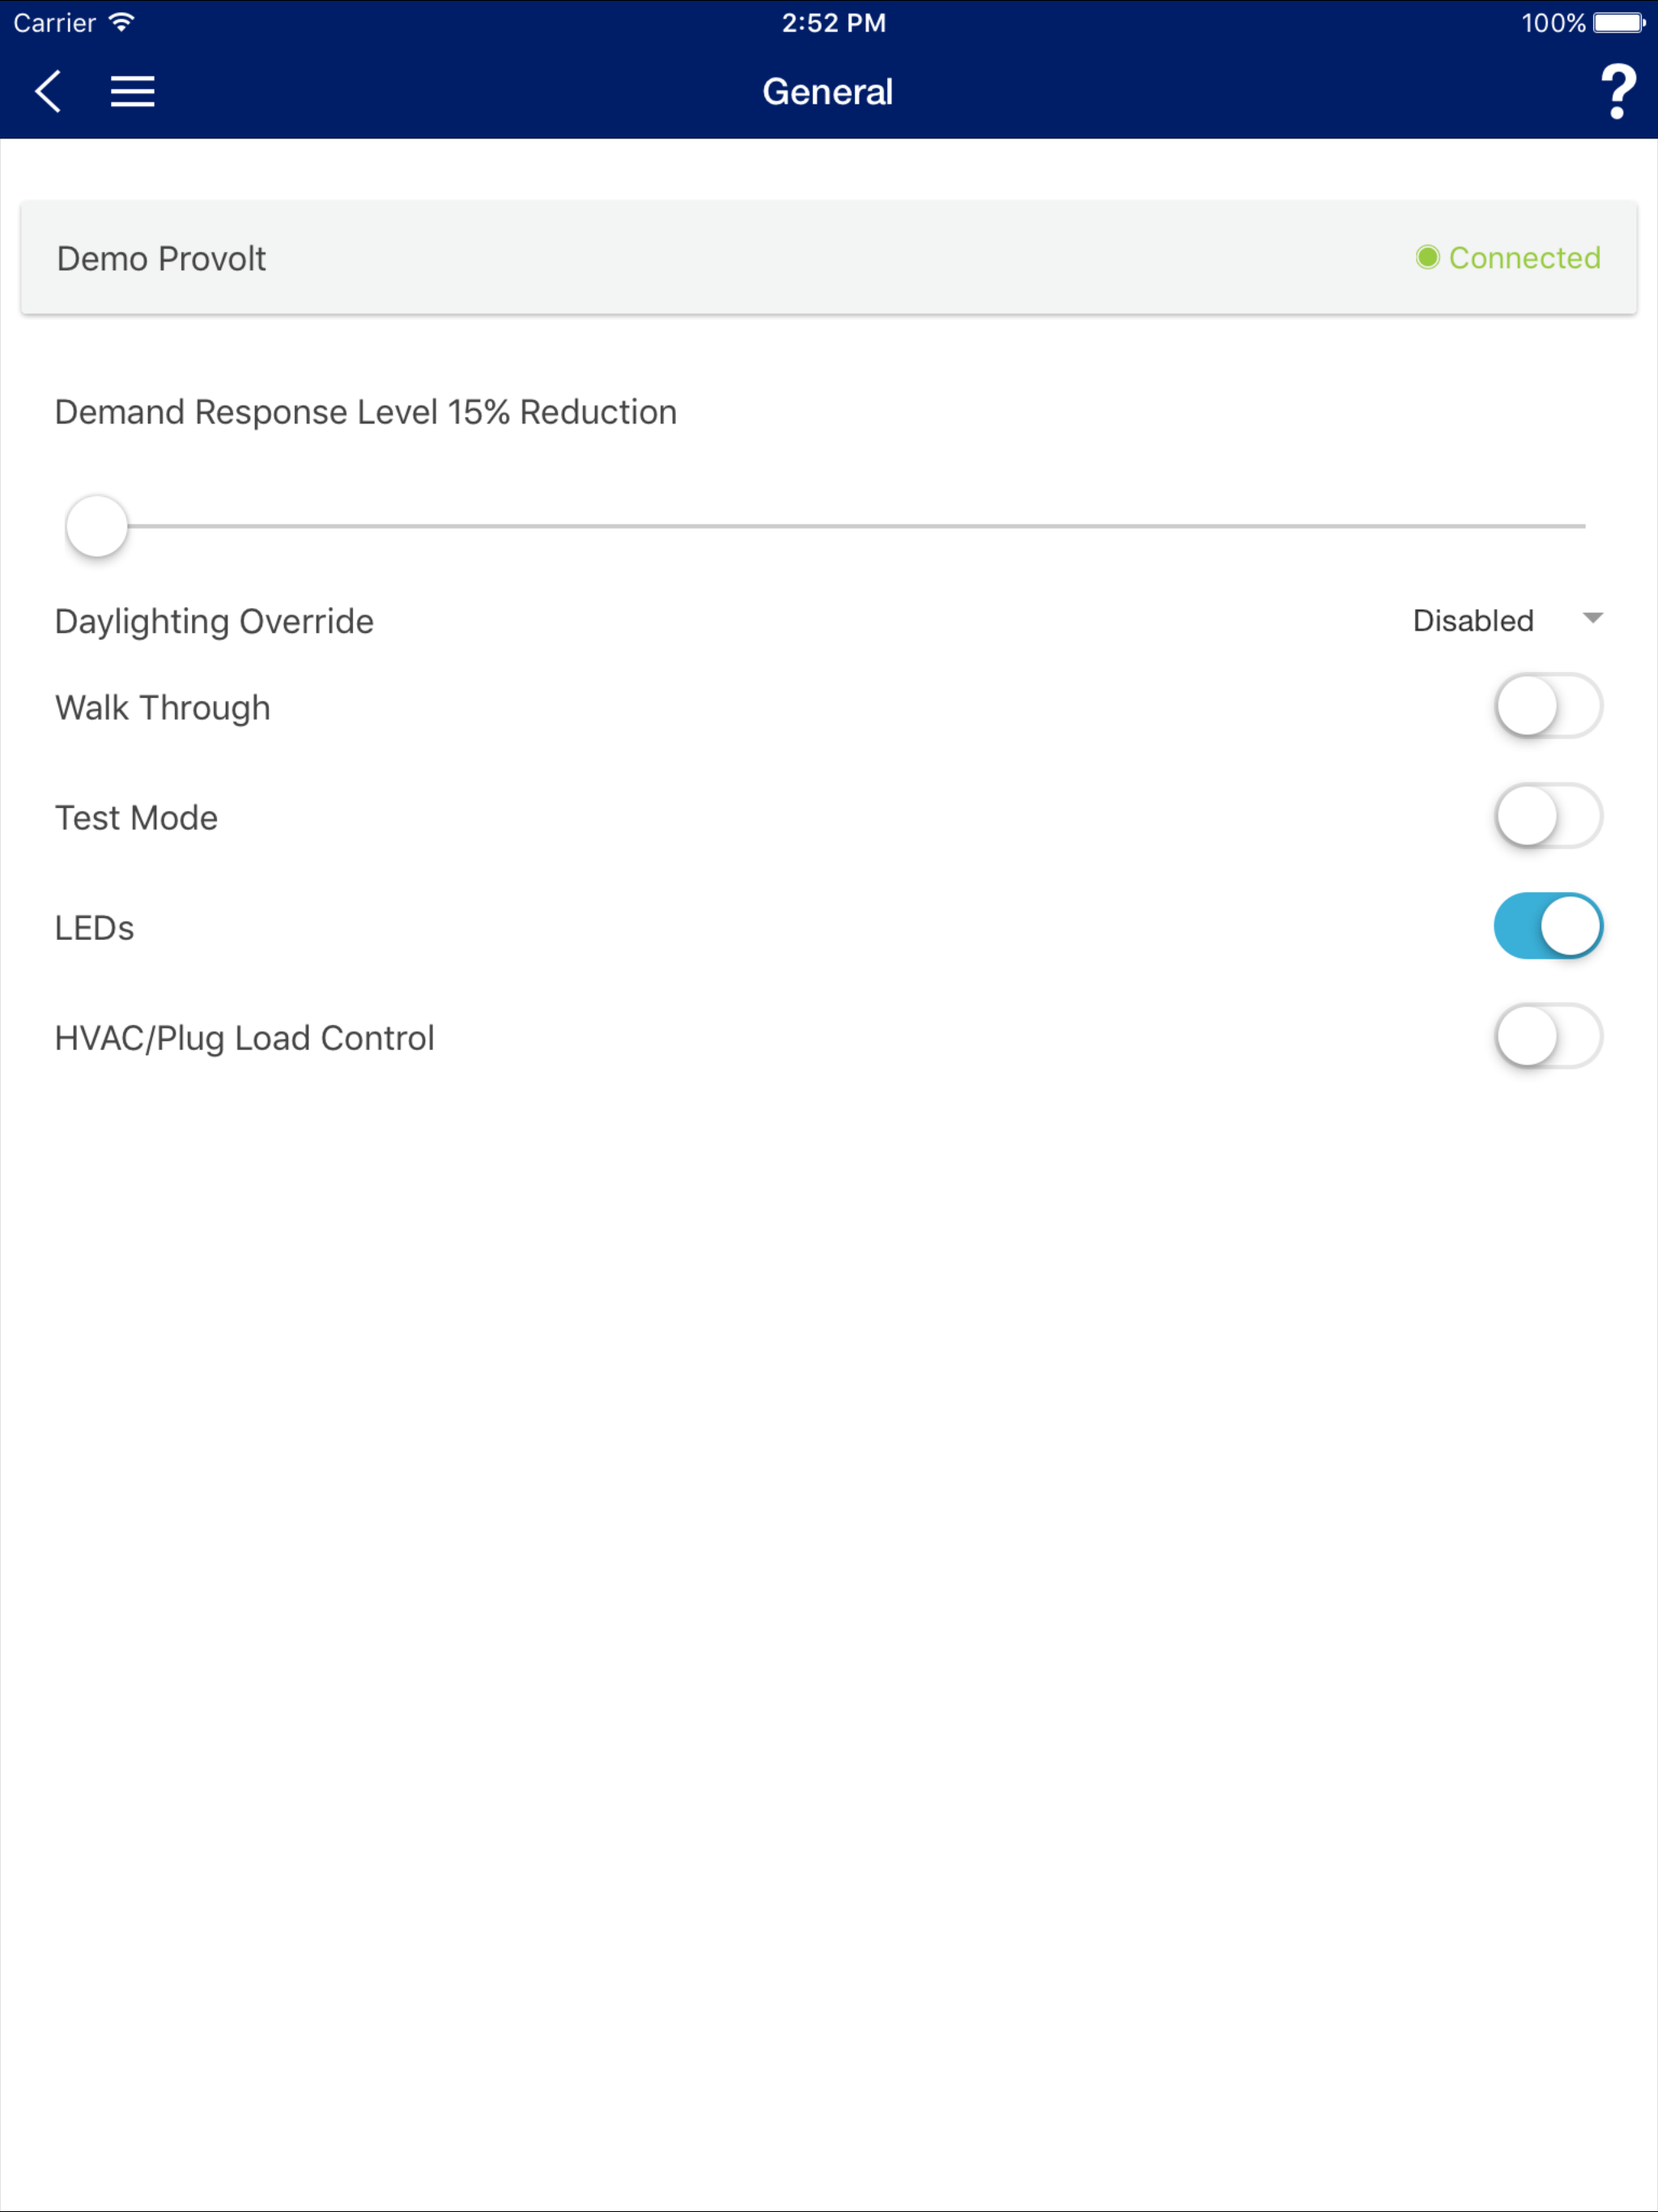Image resolution: width=1658 pixels, height=2212 pixels.
Task: Turn on Test Mode switch
Action: click(1548, 816)
